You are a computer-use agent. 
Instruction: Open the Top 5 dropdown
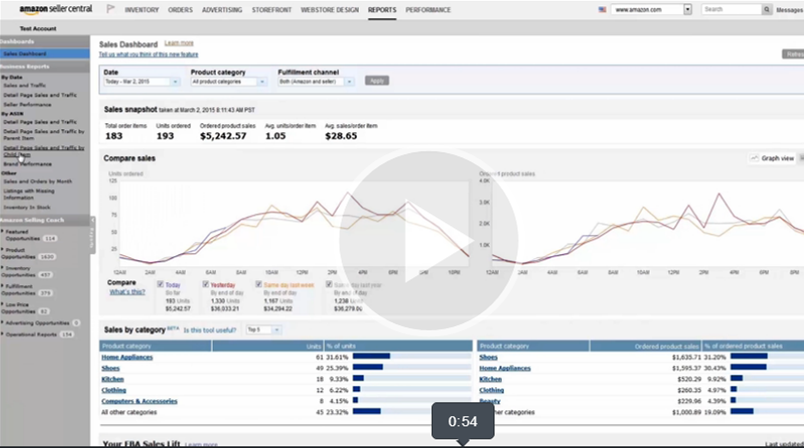click(263, 330)
